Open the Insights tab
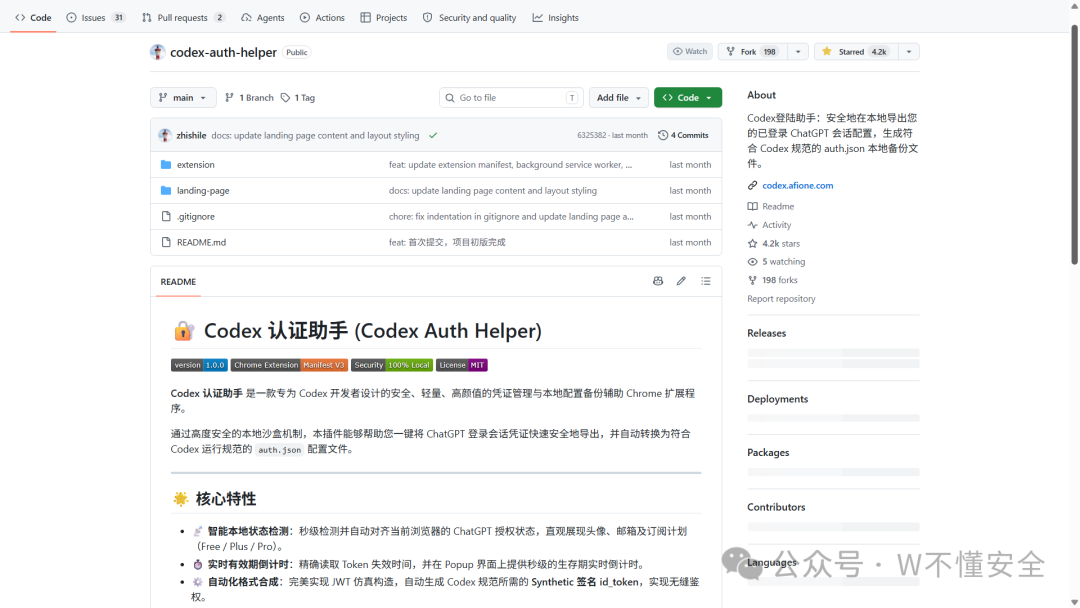The height and width of the screenshot is (608, 1080). point(555,17)
